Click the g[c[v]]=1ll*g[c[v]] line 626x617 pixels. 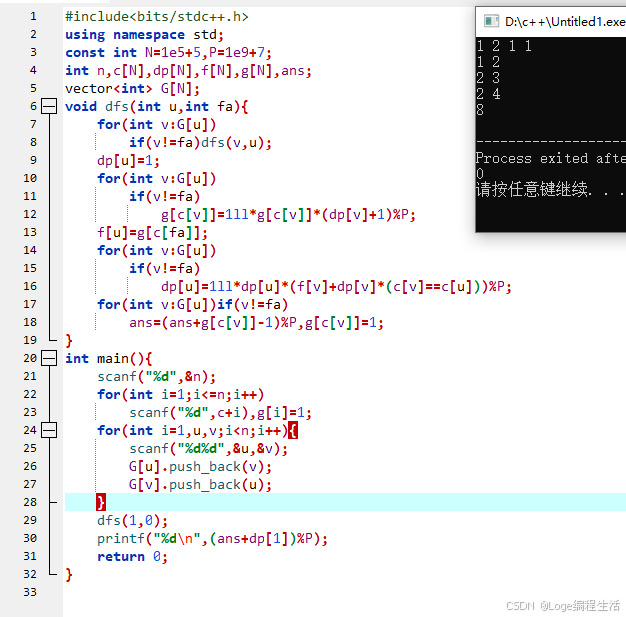coord(288,215)
